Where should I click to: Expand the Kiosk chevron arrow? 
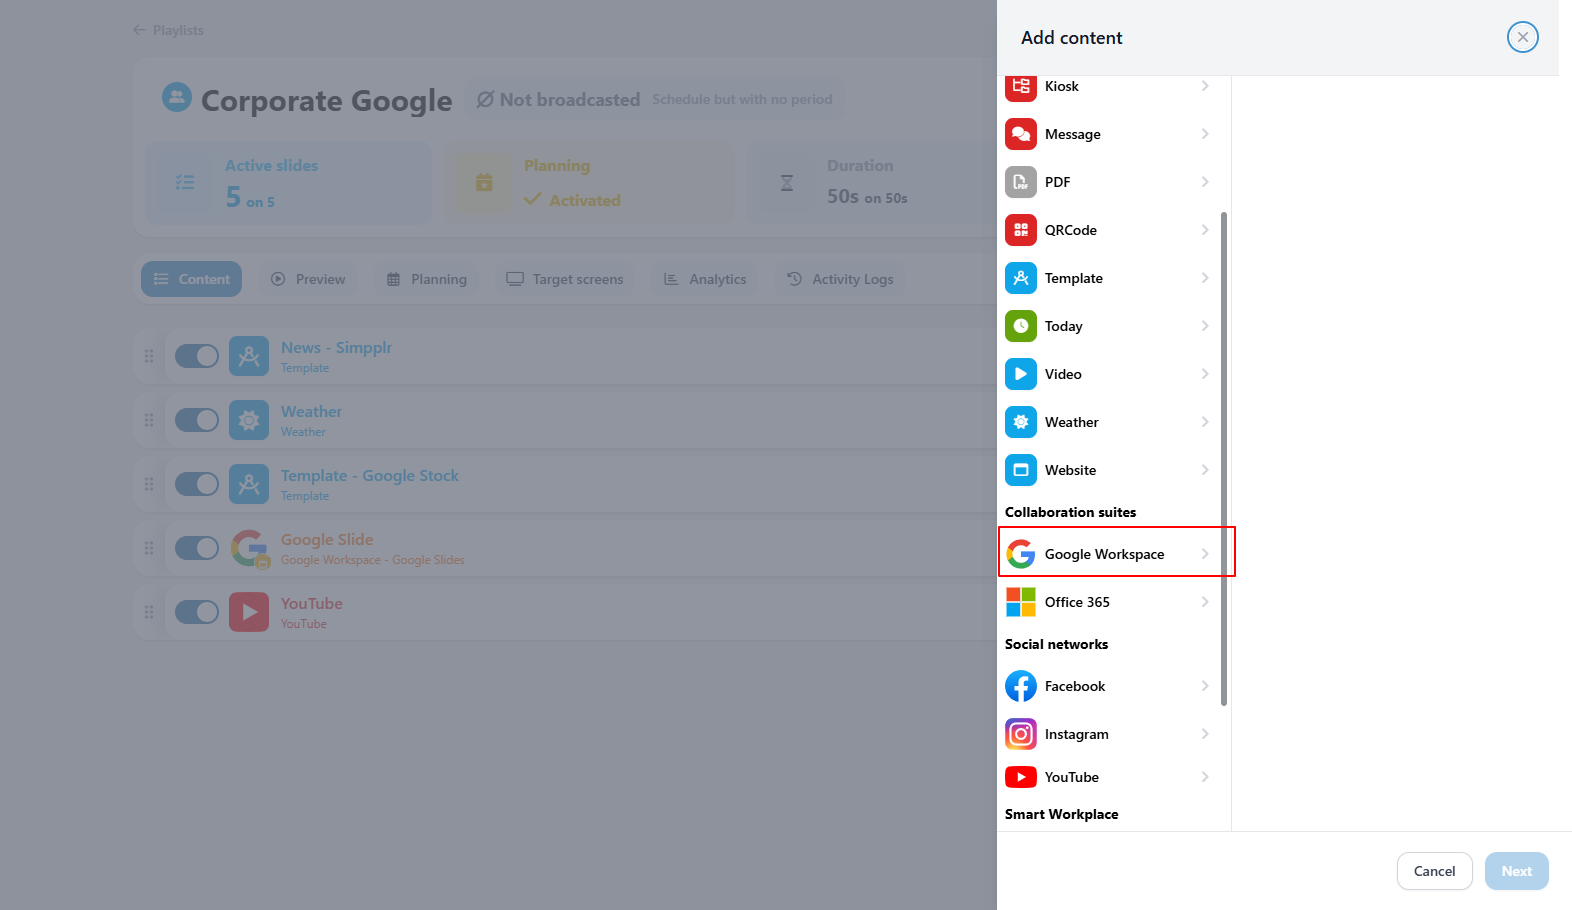point(1205,86)
